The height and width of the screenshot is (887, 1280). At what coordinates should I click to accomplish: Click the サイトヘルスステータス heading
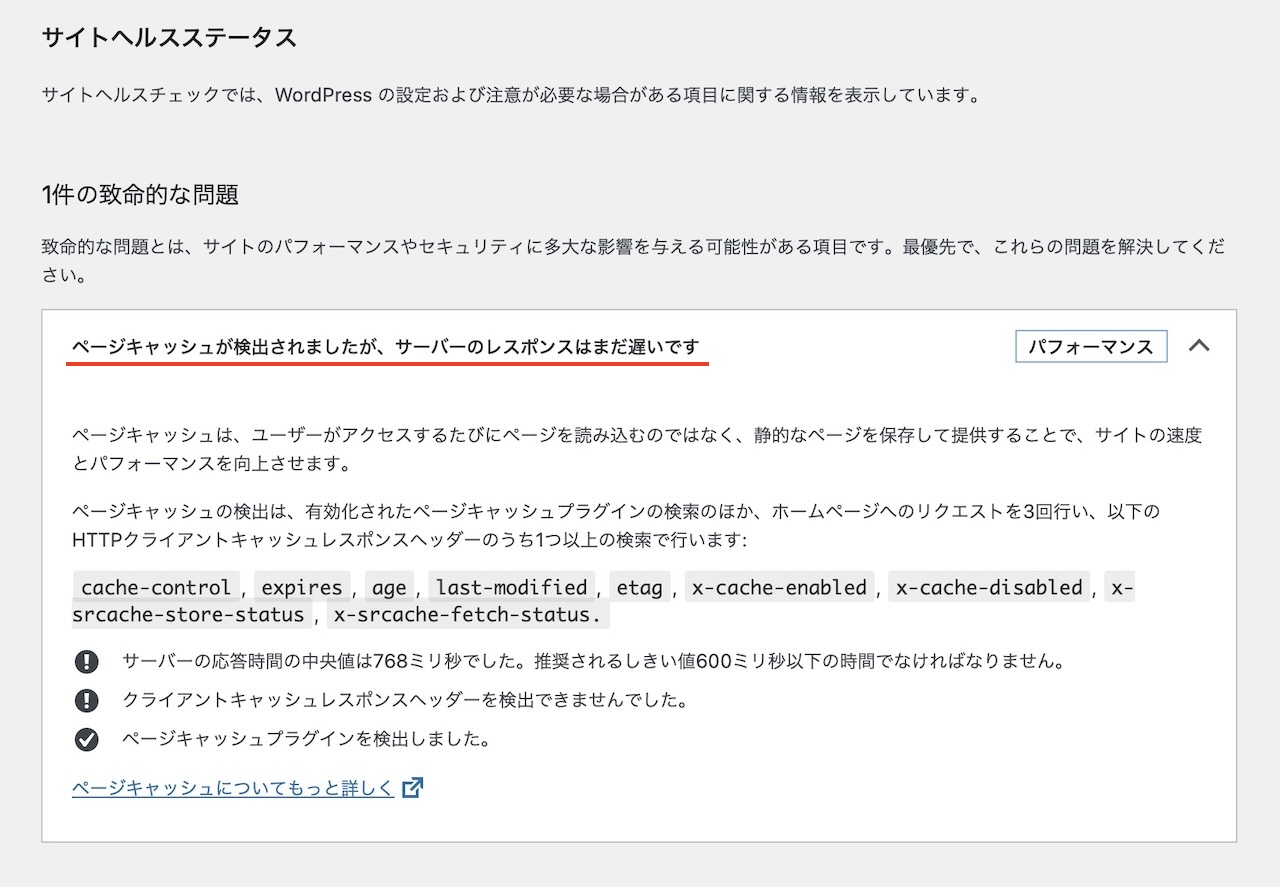tap(169, 38)
